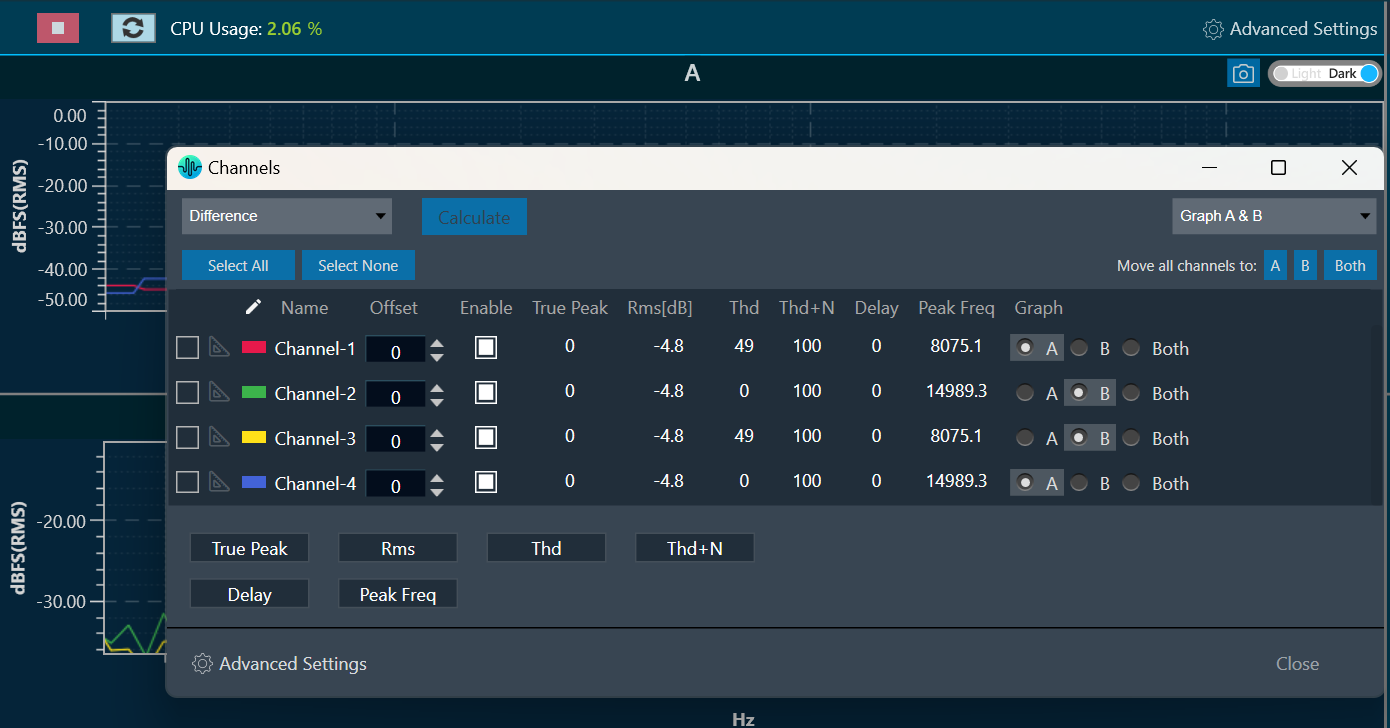Viewport: 1390px width, 728px height.
Task: Move all channels to graph B
Action: (x=1304, y=265)
